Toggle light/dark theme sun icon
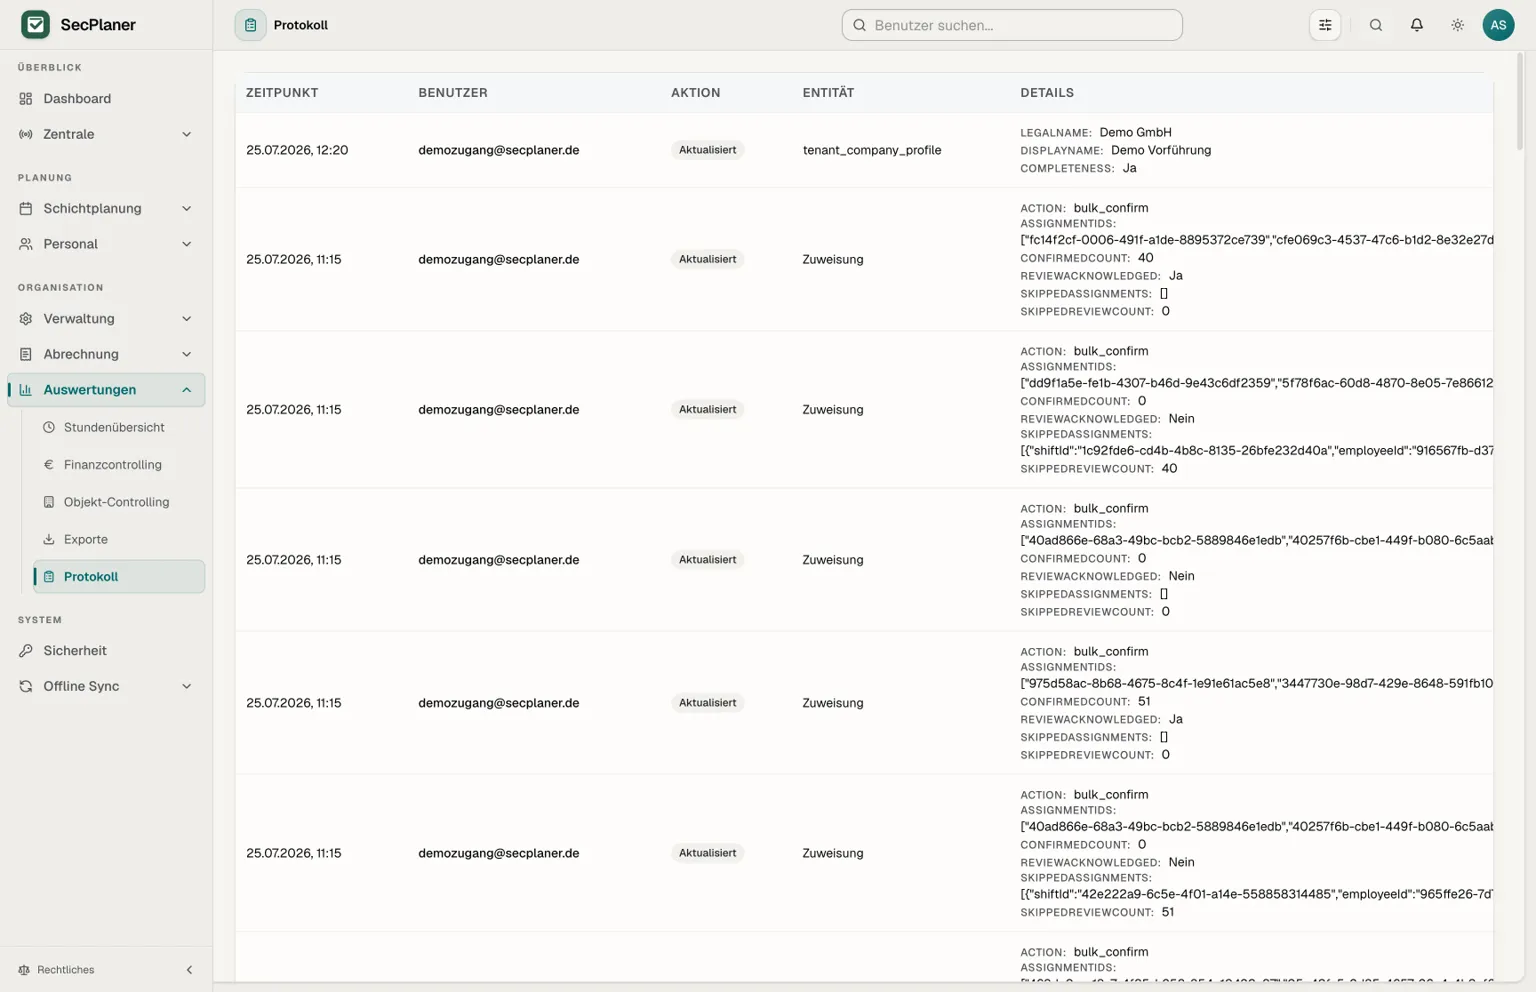 pos(1458,25)
